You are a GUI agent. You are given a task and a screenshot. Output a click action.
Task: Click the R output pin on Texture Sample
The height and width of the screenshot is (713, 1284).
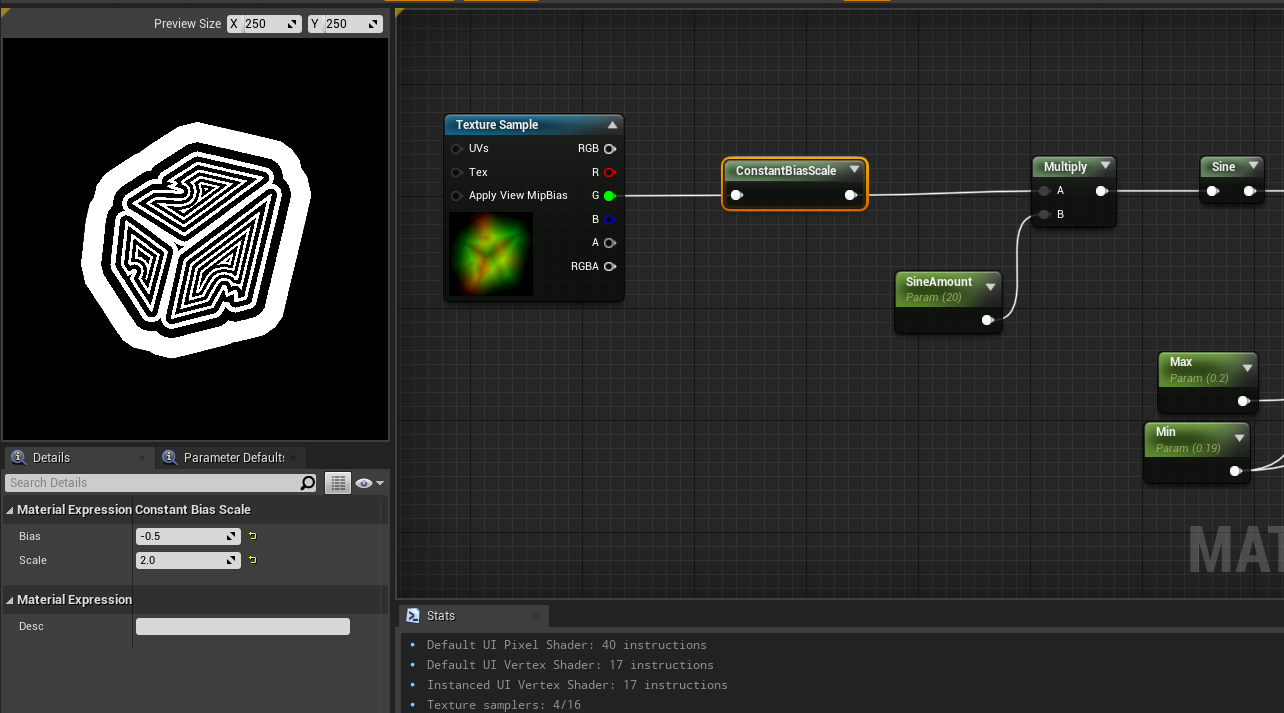coord(609,172)
